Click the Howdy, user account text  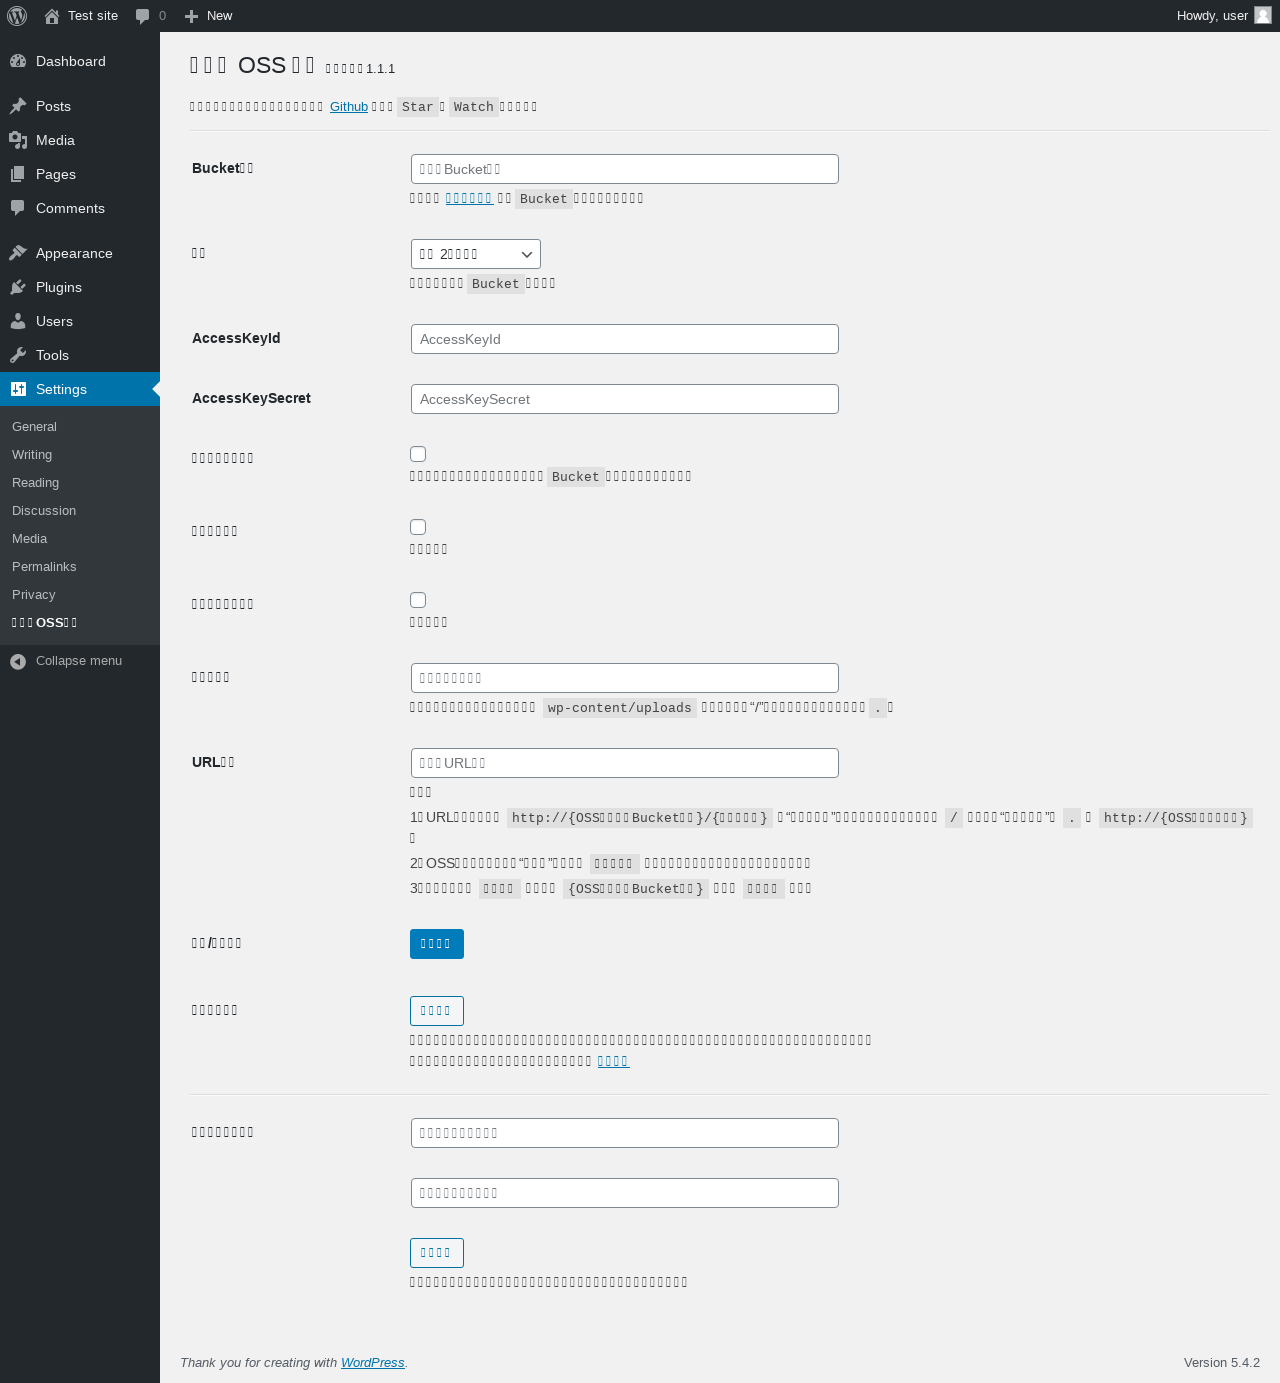(x=1212, y=16)
